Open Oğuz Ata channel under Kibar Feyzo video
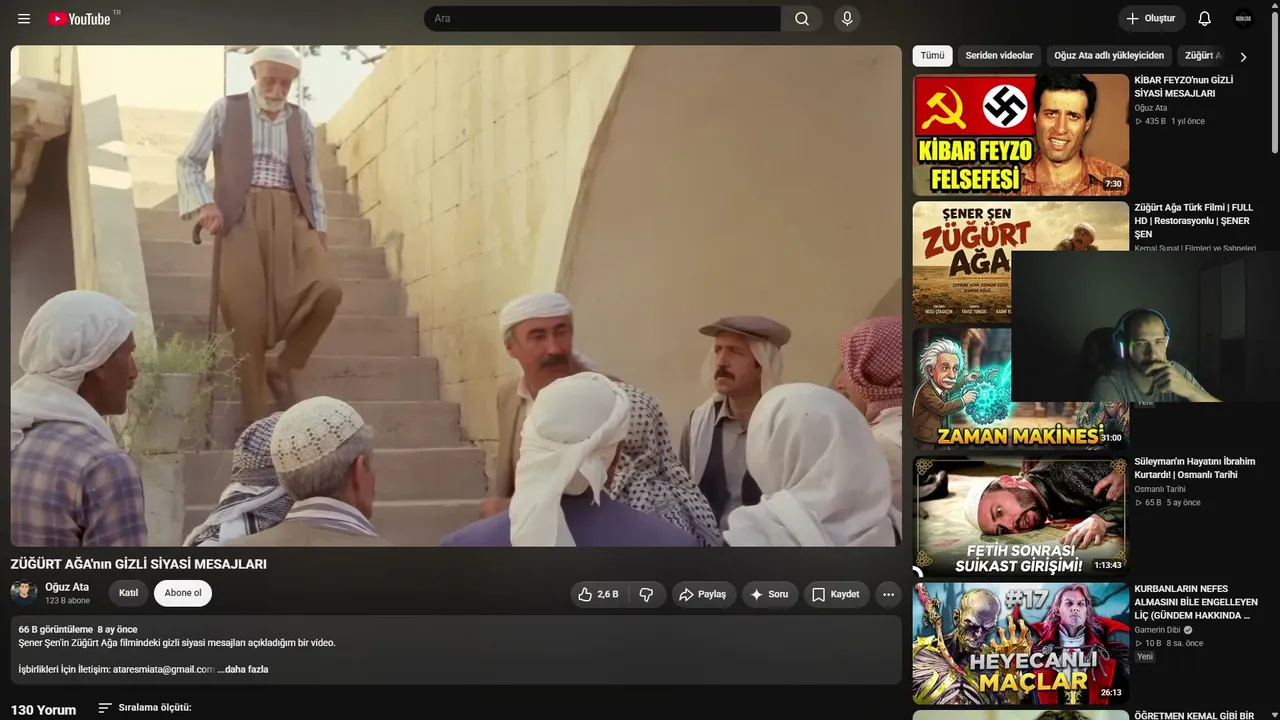Viewport: 1280px width, 720px height. [x=1151, y=108]
